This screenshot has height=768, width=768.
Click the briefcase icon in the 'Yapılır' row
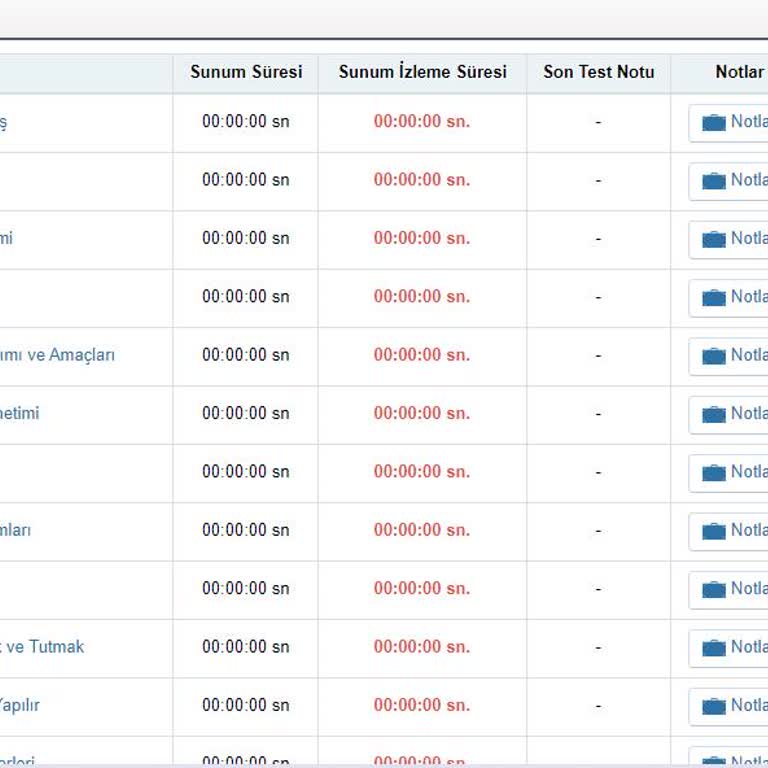pos(713,706)
